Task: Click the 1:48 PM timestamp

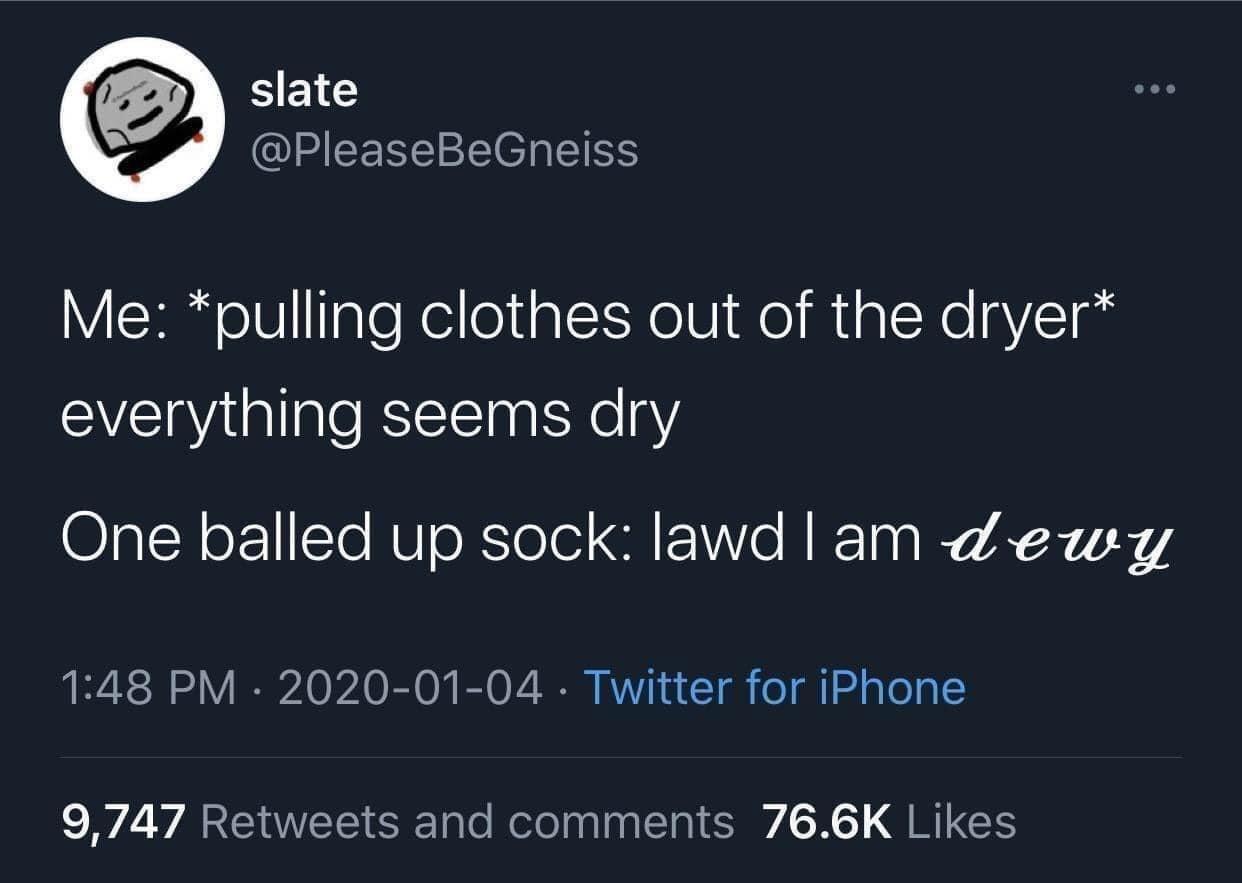Action: pyautogui.click(x=149, y=688)
